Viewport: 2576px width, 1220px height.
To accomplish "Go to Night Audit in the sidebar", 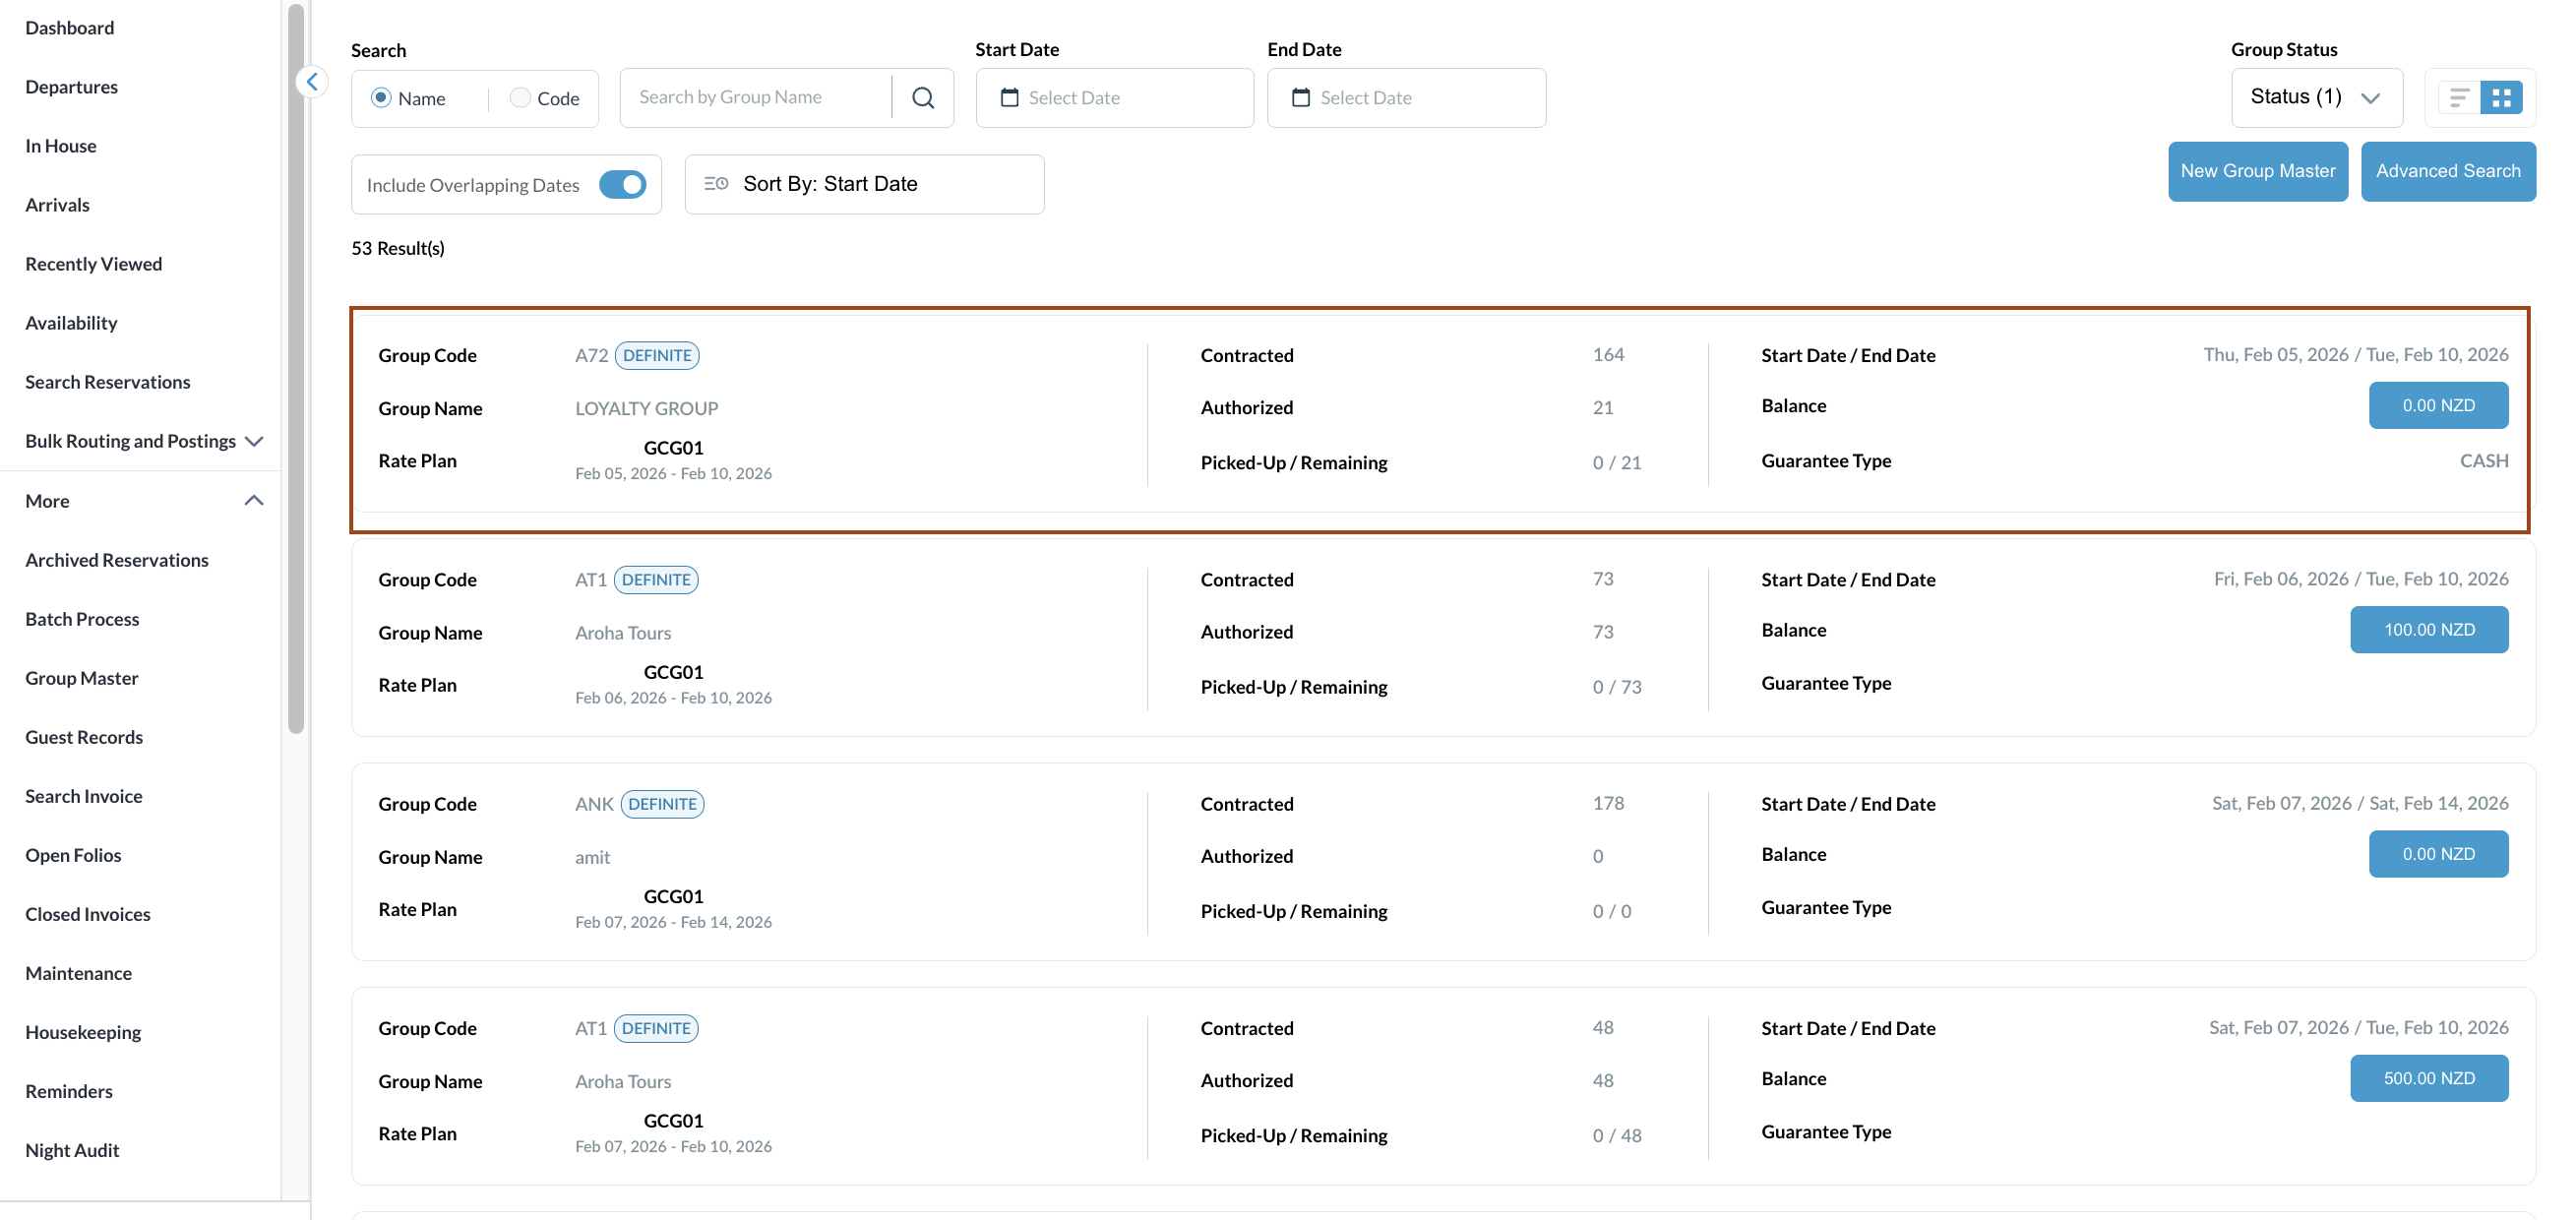I will 72,1150.
